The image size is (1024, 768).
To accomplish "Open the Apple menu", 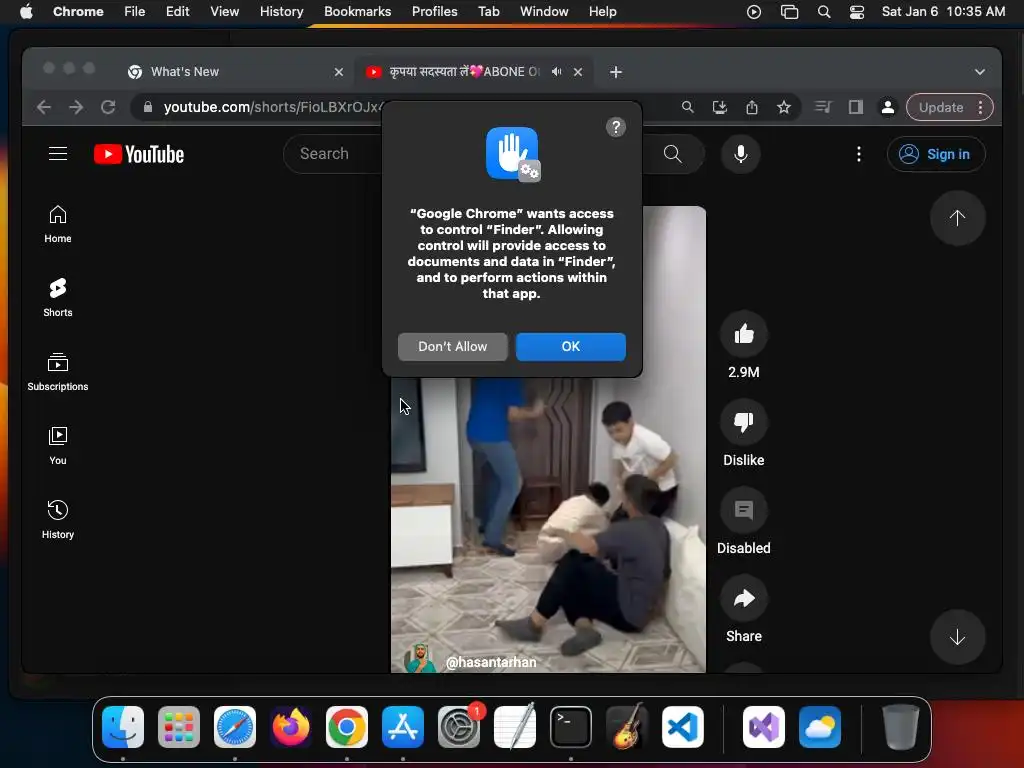I will coord(26,12).
